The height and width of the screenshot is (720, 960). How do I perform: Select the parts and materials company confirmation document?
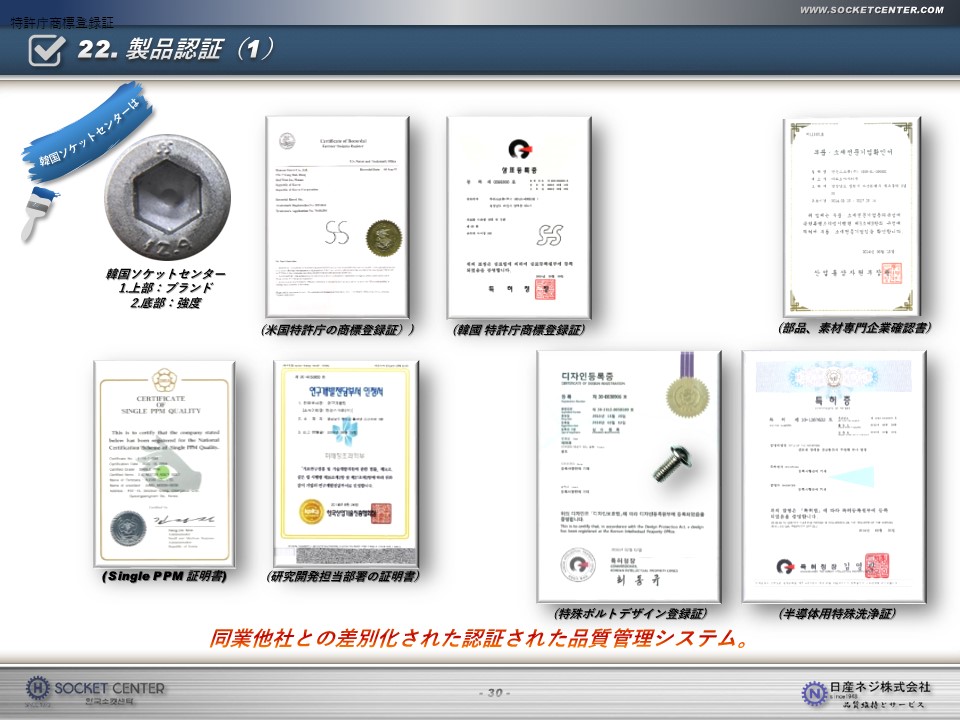851,216
